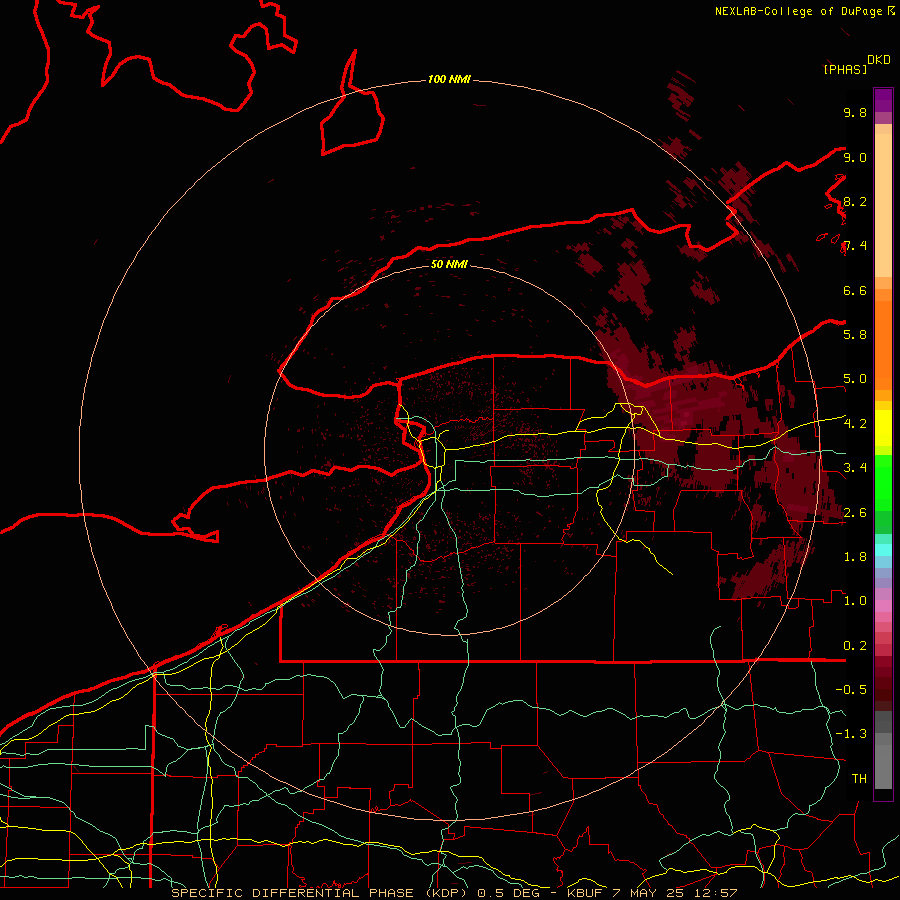The height and width of the screenshot is (900, 900).
Task: Click the 50 NMI range ring label
Action: tap(449, 264)
